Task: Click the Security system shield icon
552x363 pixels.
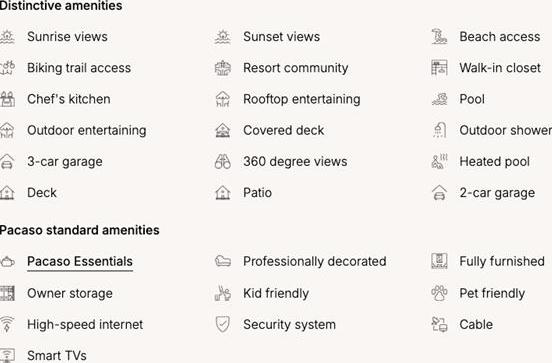Action: pyautogui.click(x=222, y=324)
